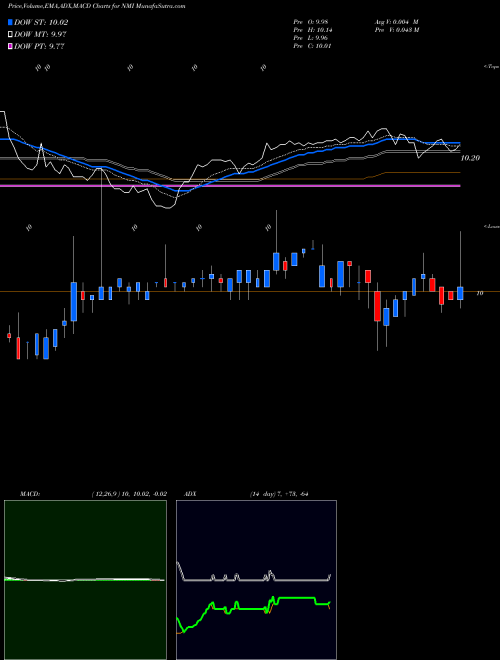Click the '<Lows' marker label

click(x=492, y=226)
